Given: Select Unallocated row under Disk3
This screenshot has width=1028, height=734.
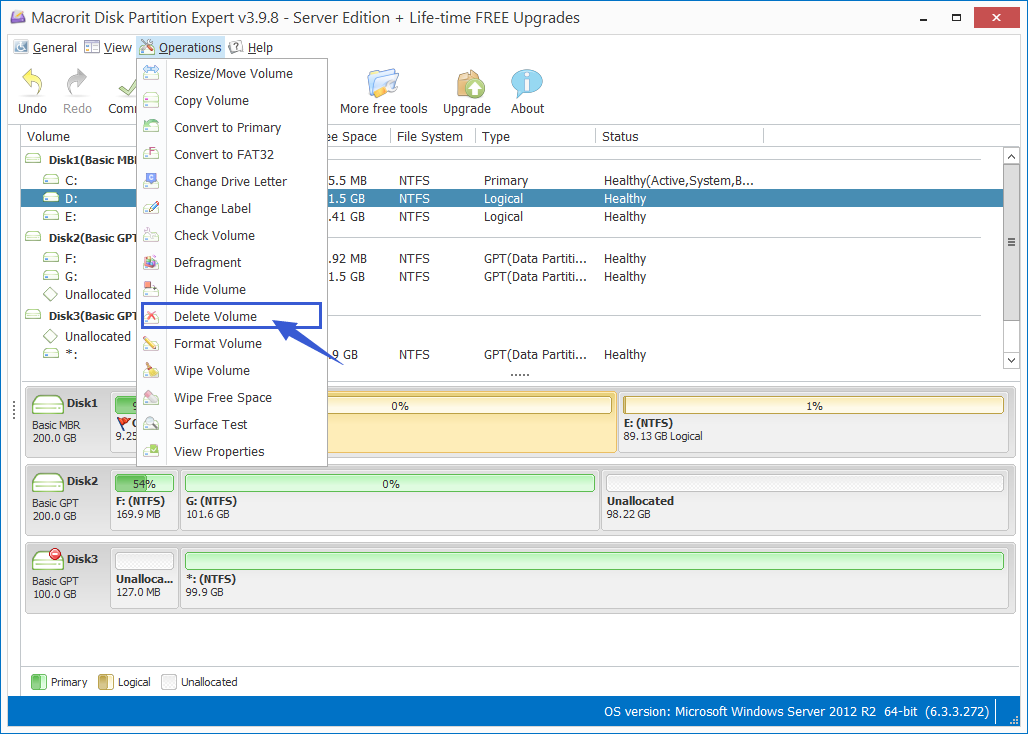Looking at the screenshot, I should 512,336.
